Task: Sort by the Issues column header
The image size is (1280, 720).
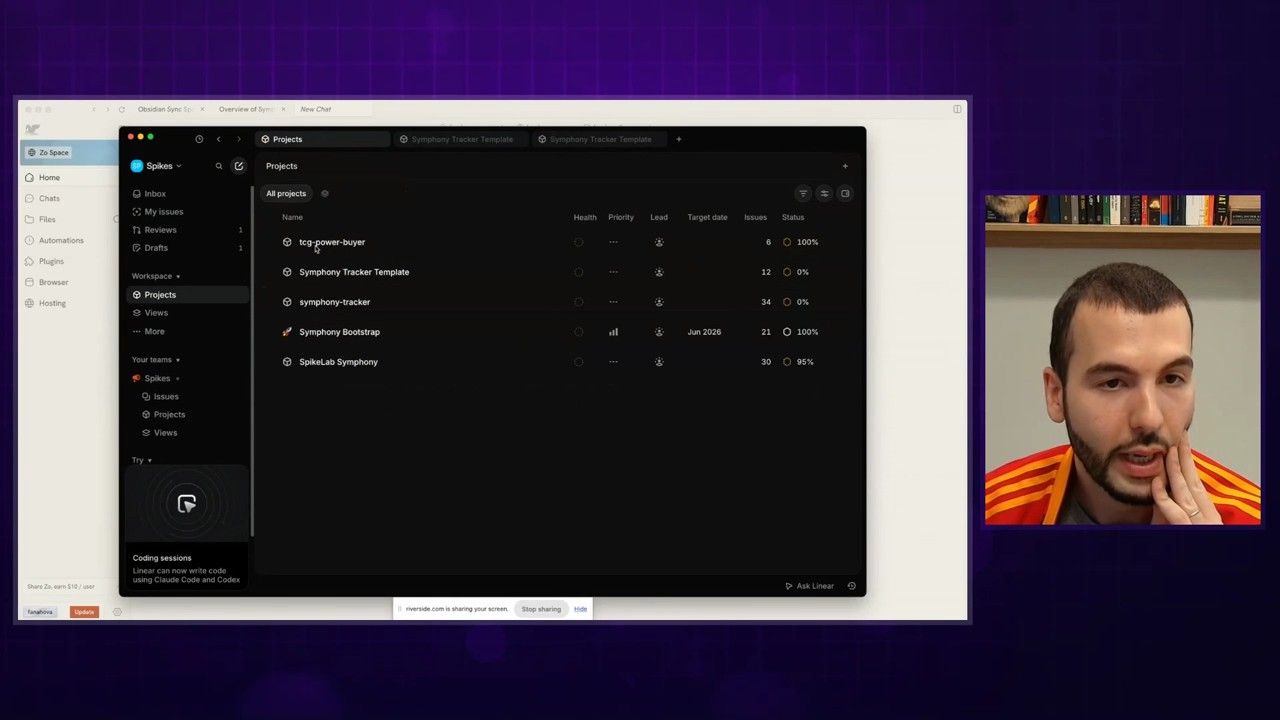Action: [755, 217]
